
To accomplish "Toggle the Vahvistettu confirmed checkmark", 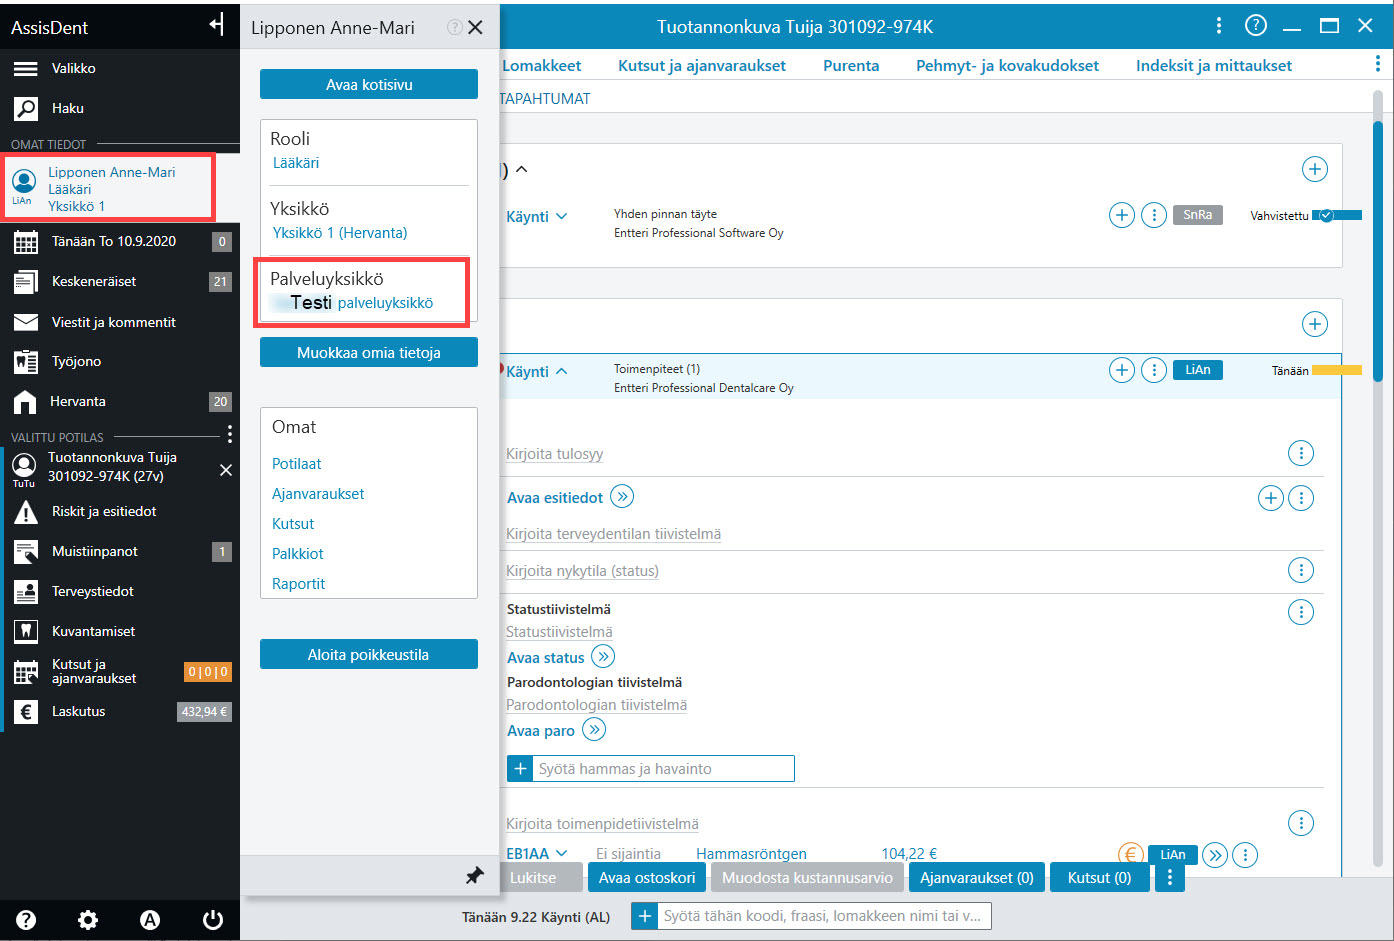I will pos(1326,215).
